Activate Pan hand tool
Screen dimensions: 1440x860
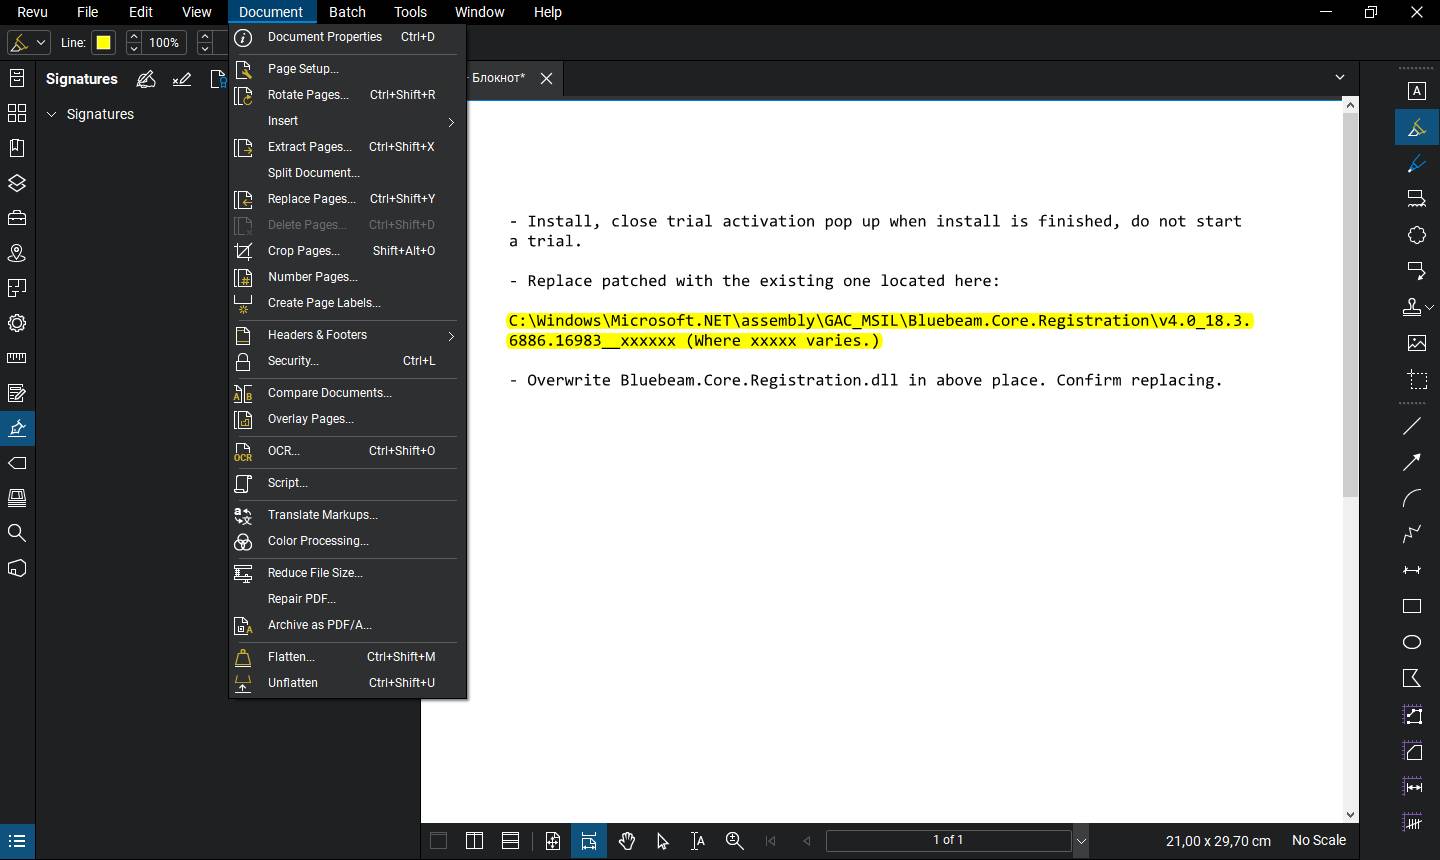627,841
